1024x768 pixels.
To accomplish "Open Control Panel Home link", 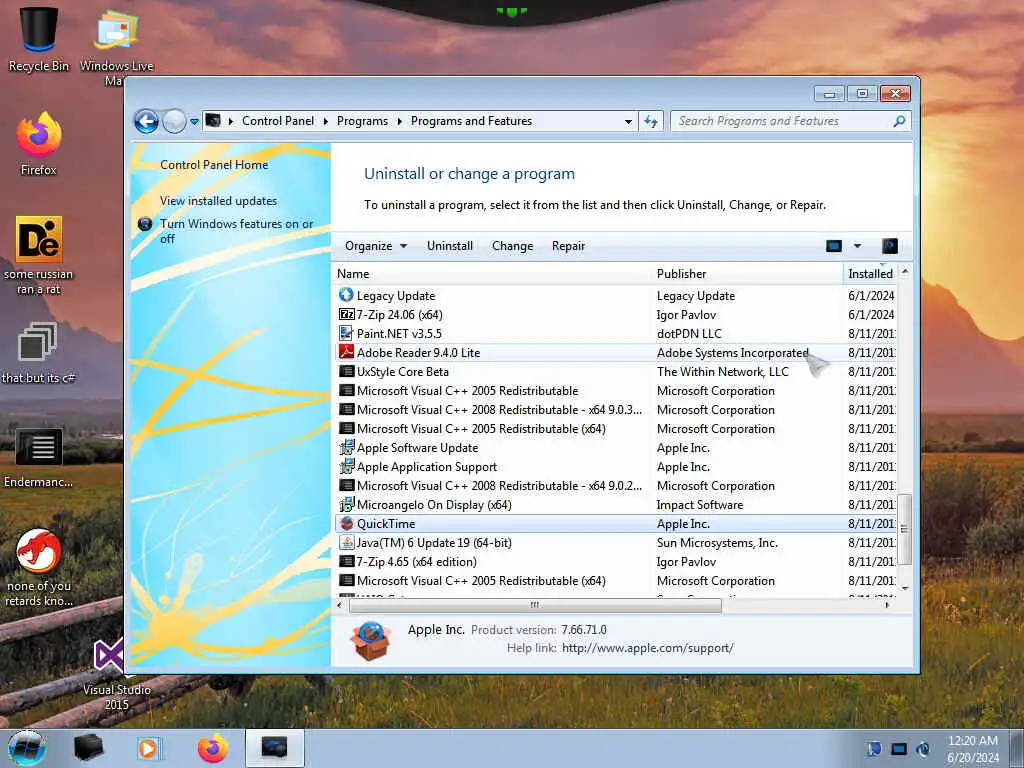I will point(214,165).
